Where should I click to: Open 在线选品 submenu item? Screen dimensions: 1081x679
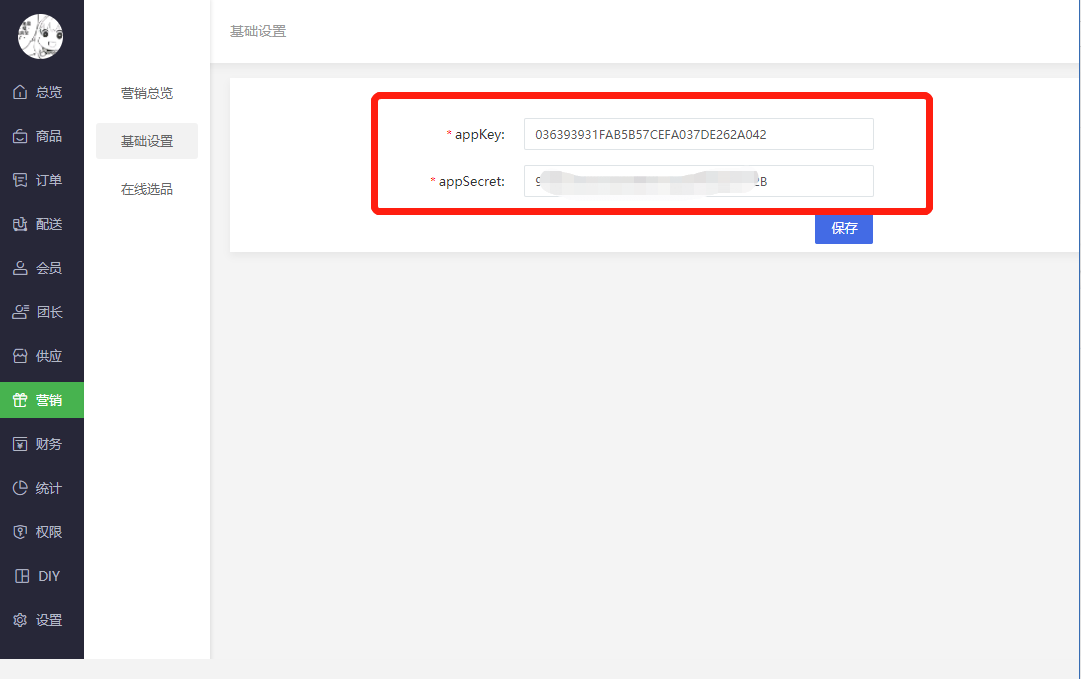tap(147, 189)
